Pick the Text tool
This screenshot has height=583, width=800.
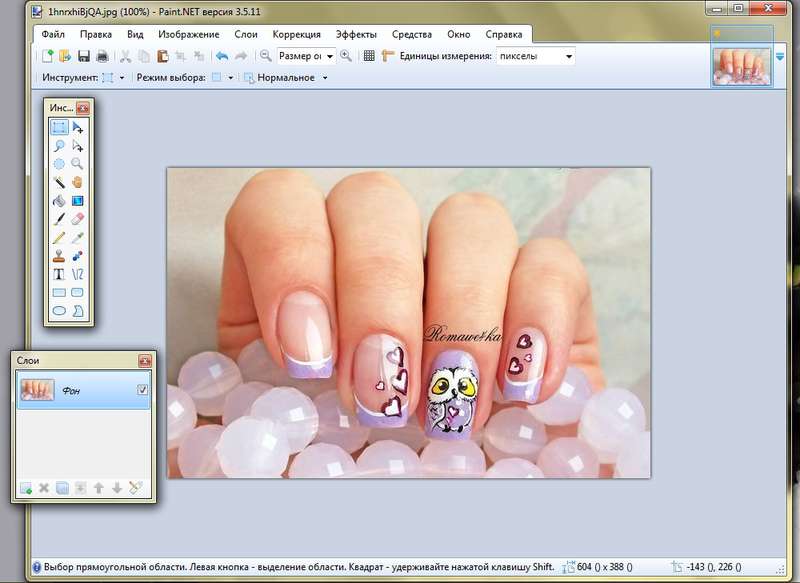click(59, 273)
